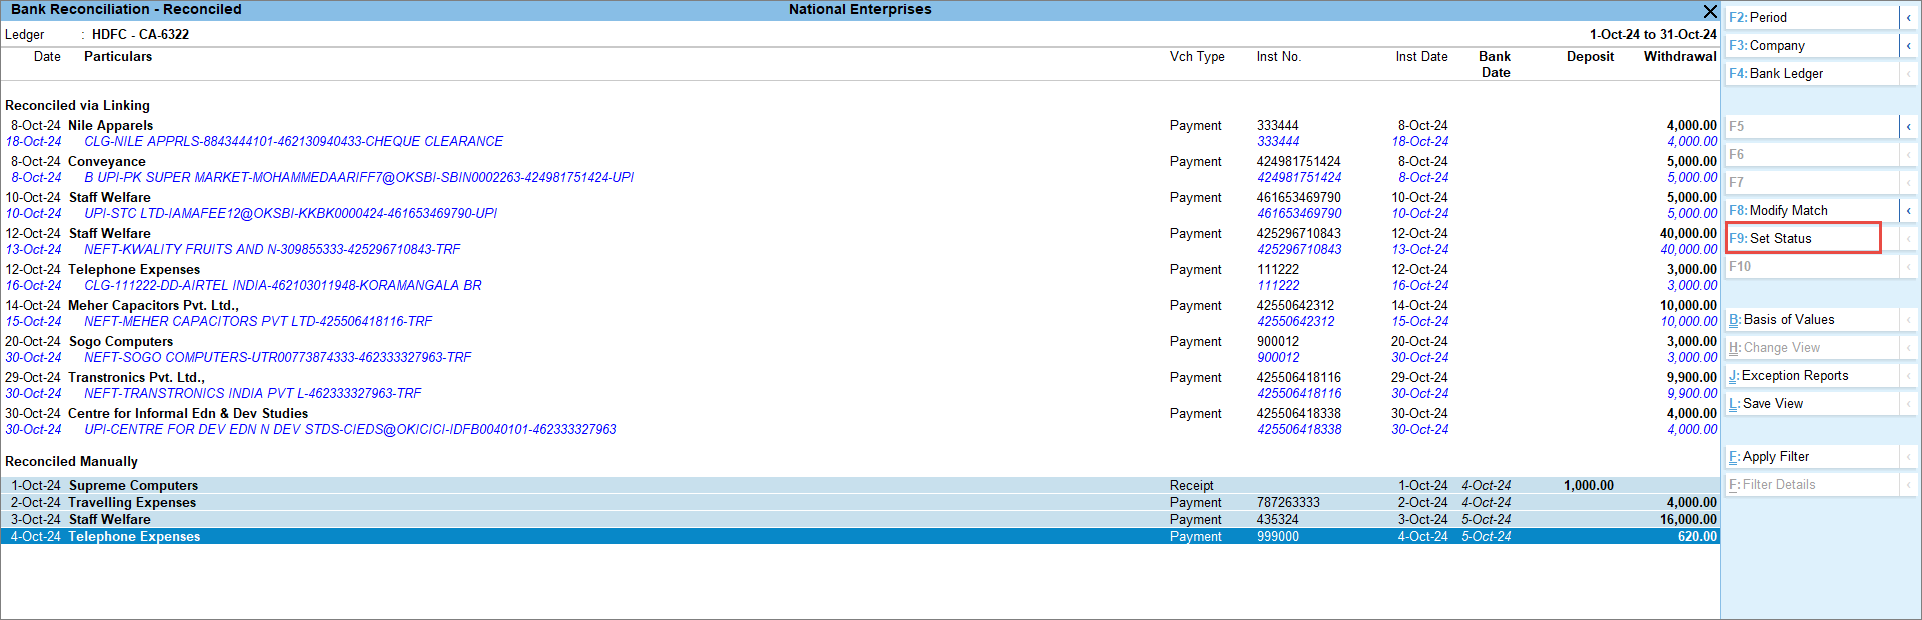Screen dimensions: 1922x620
Task: Select the Meher Capacitors Pvt. Ltd. entry
Action: [860, 306]
